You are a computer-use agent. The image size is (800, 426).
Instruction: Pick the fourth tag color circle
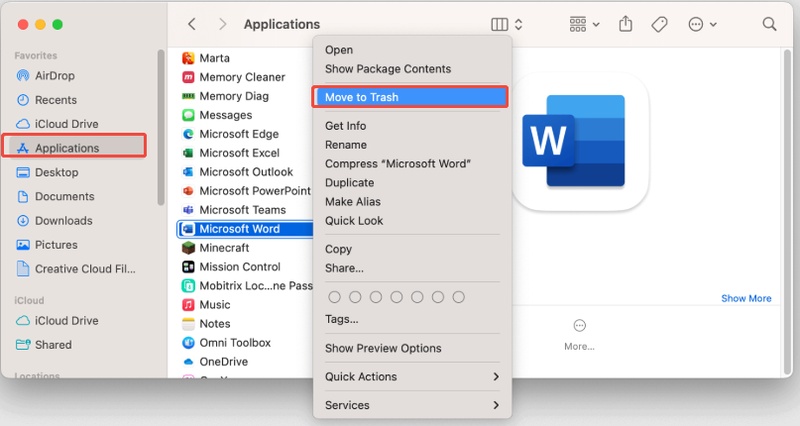coord(396,297)
